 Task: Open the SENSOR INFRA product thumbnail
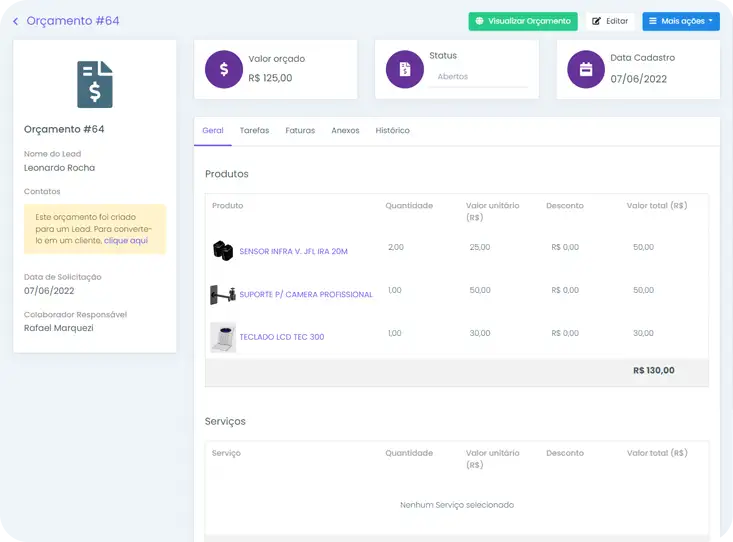coord(222,251)
